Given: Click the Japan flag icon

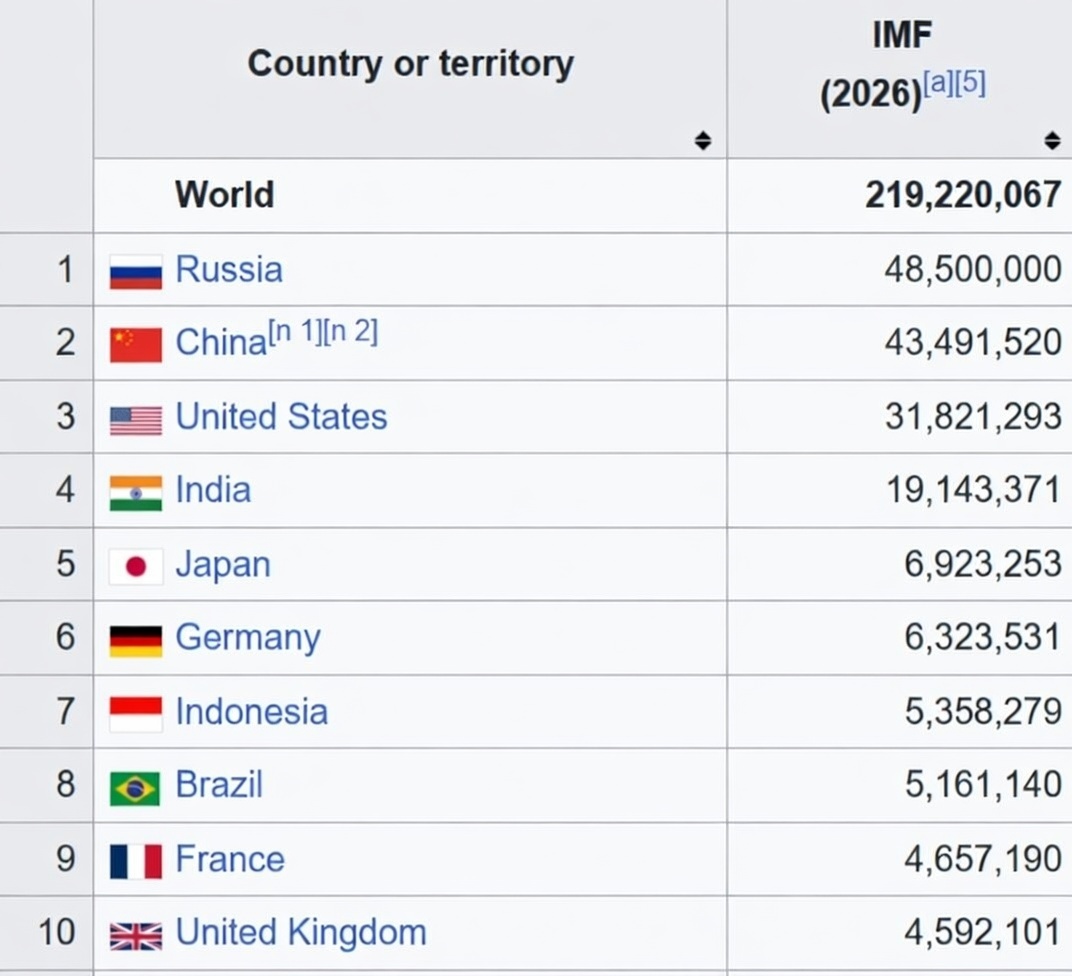Looking at the screenshot, I should pyautogui.click(x=135, y=564).
